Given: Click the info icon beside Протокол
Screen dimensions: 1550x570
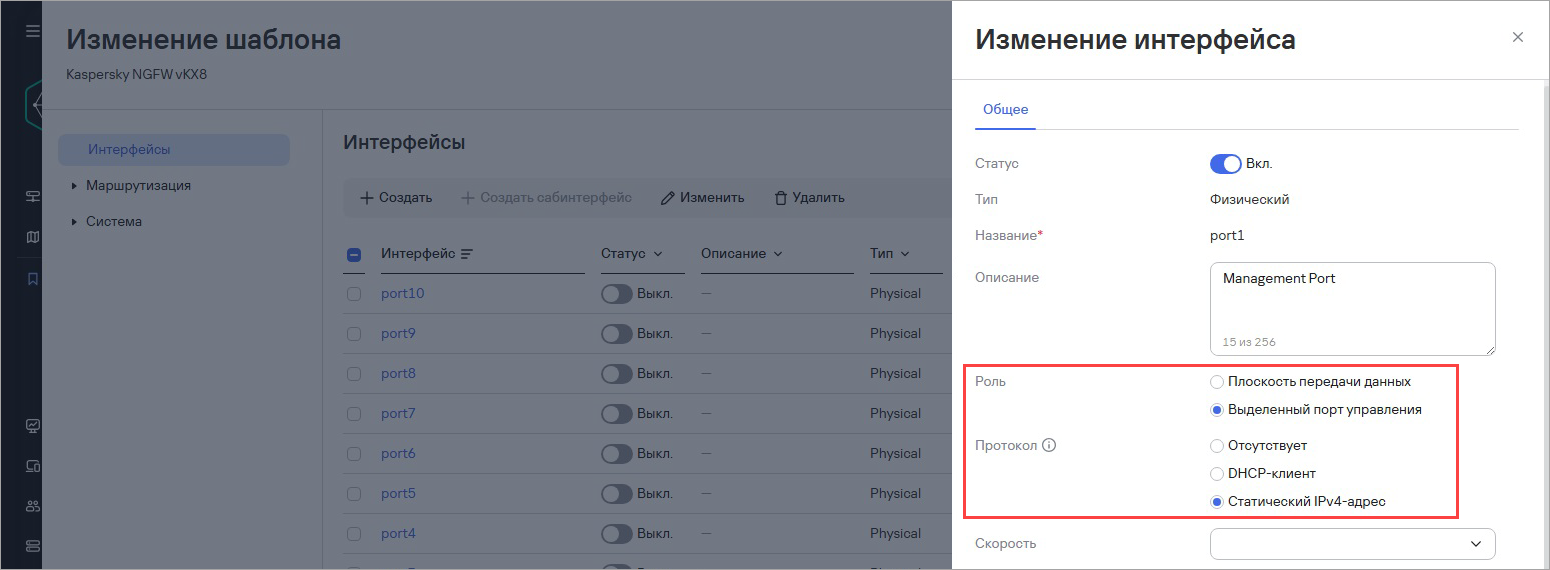Looking at the screenshot, I should coord(1049,445).
